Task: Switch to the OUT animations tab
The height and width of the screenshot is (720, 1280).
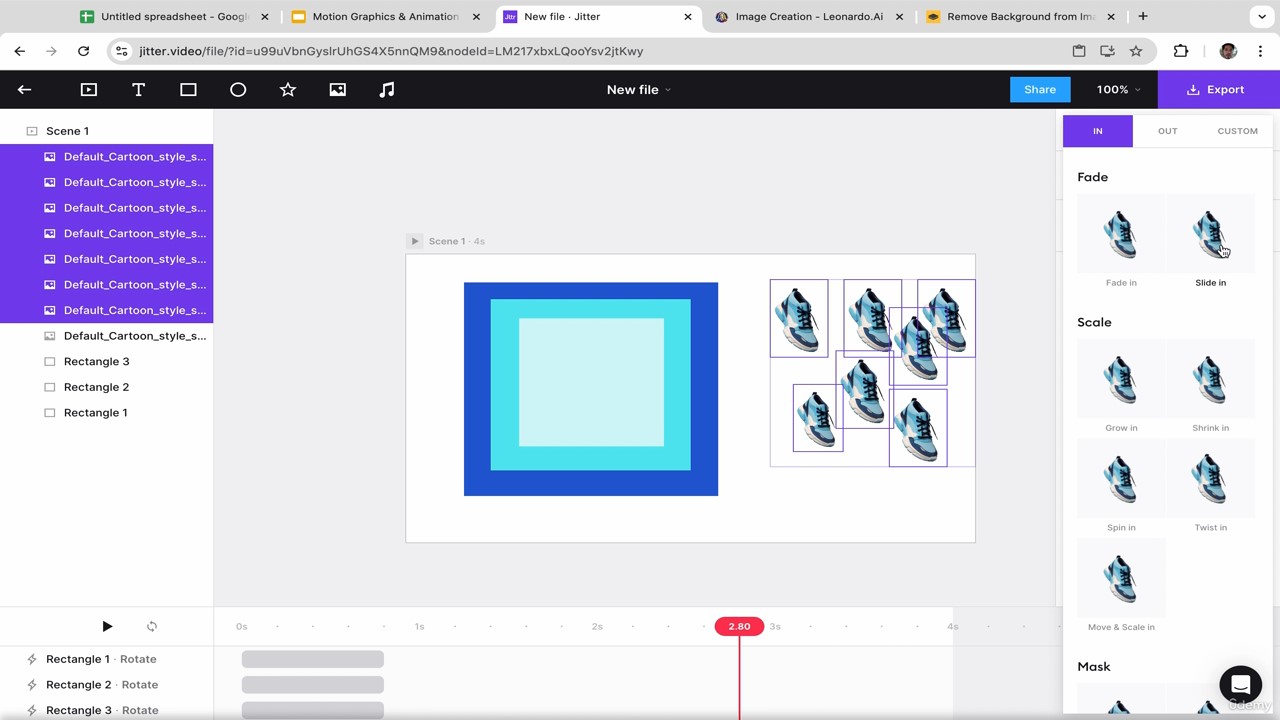Action: click(x=1167, y=131)
